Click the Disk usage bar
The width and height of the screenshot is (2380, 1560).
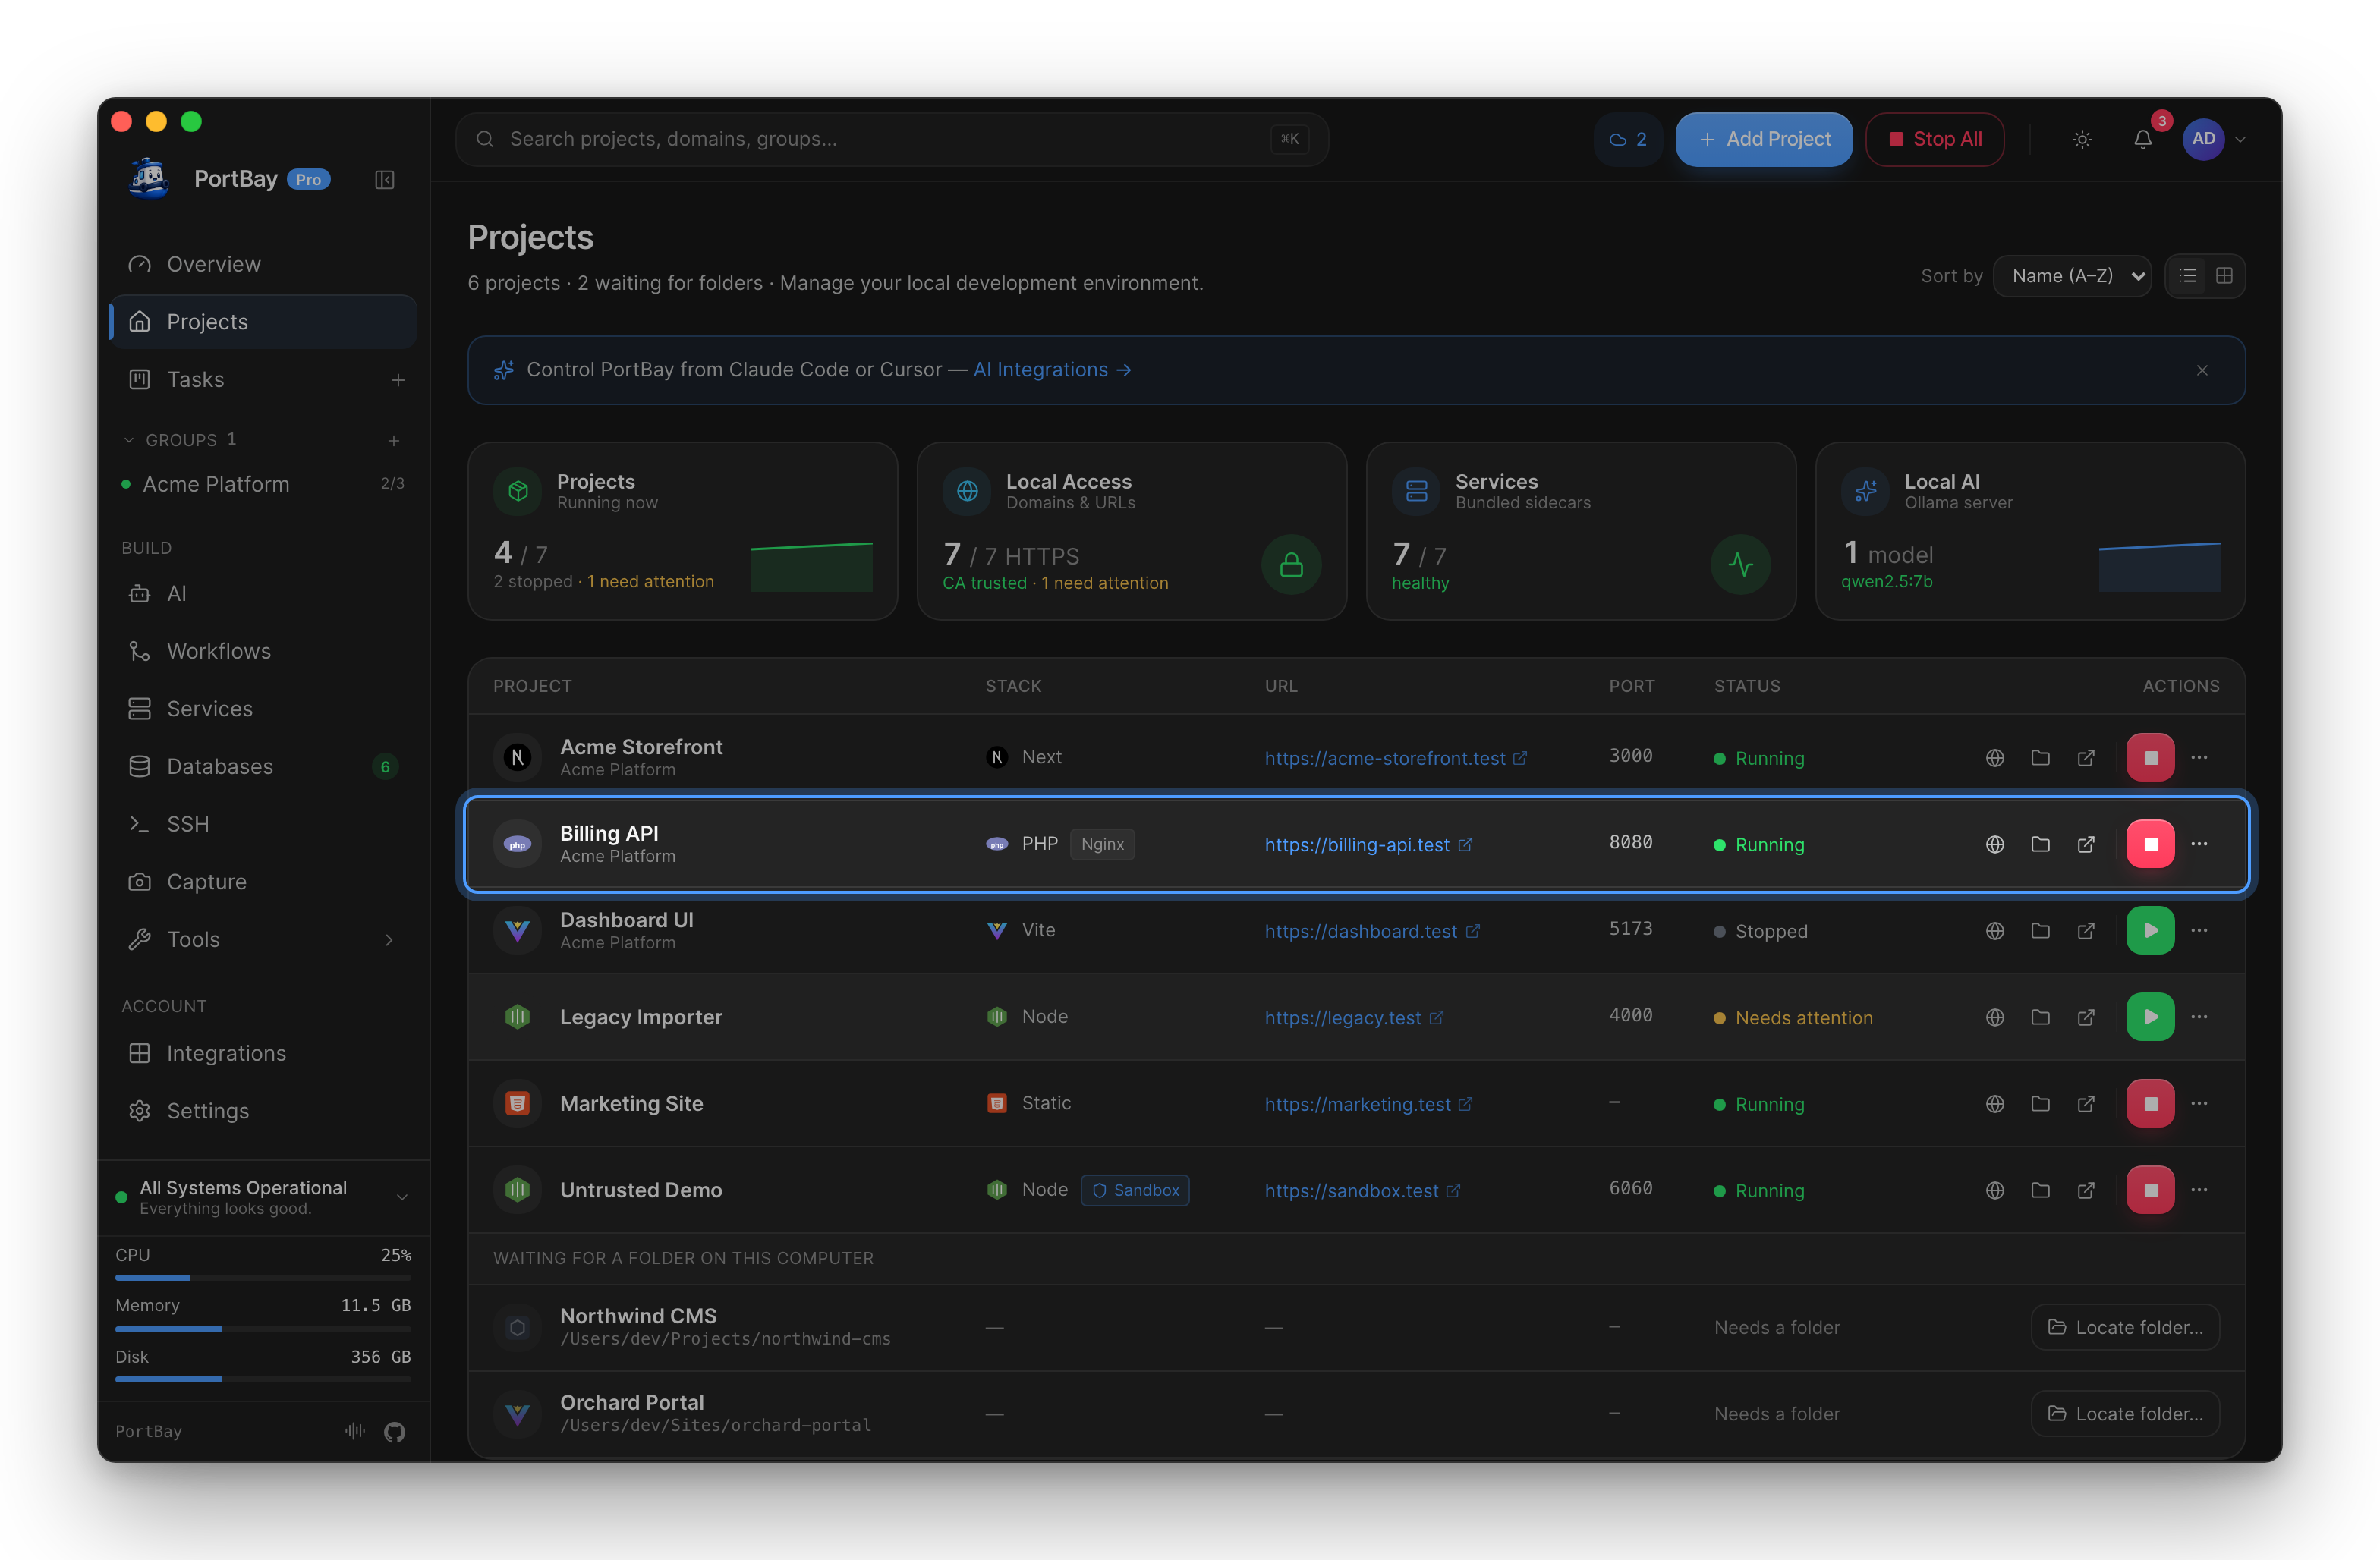tap(263, 1380)
